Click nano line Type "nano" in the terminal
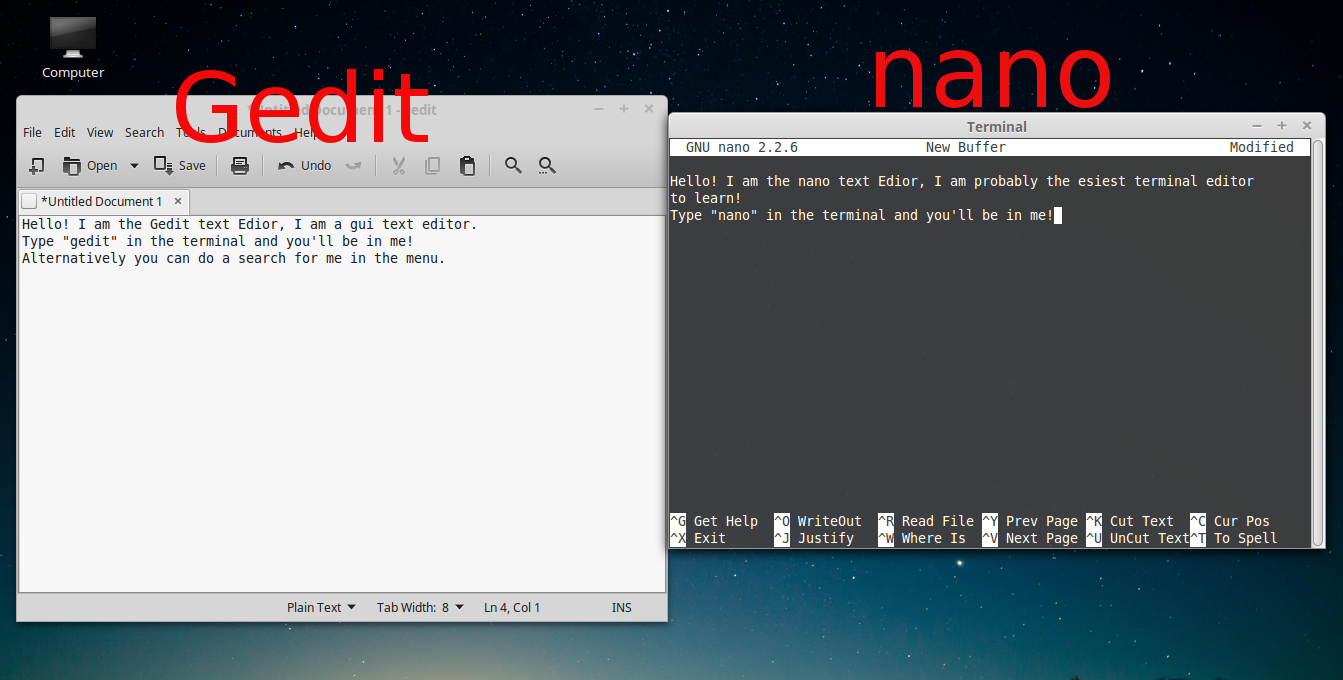 (x=862, y=215)
